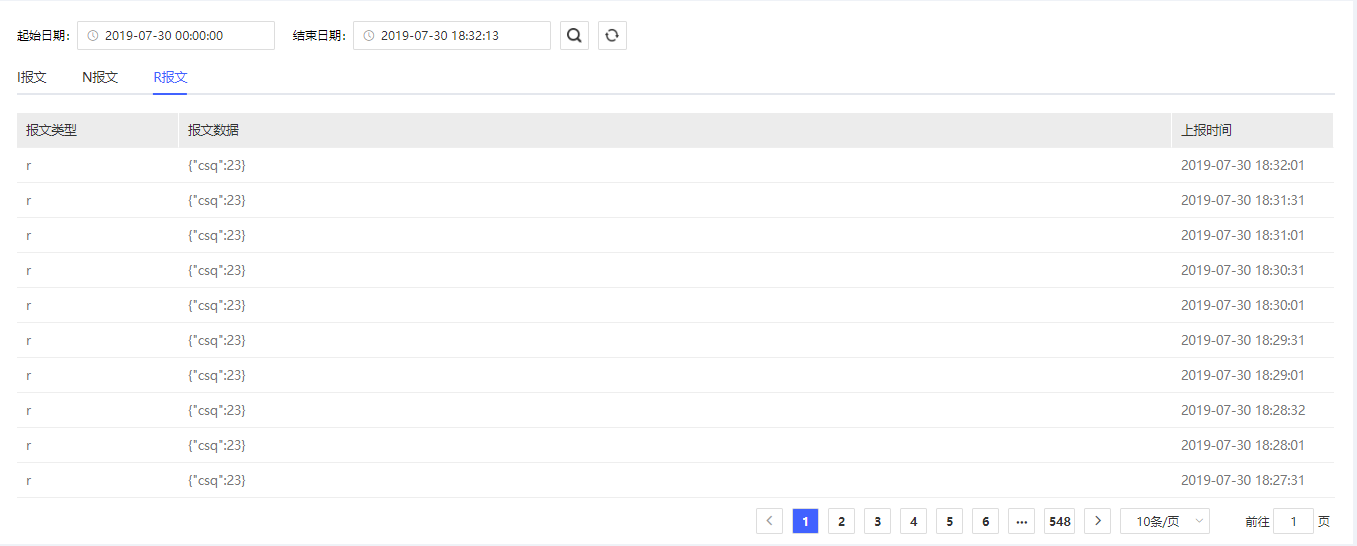The image size is (1357, 546).
Task: Click the clock icon in end date field
Action: tap(369, 36)
